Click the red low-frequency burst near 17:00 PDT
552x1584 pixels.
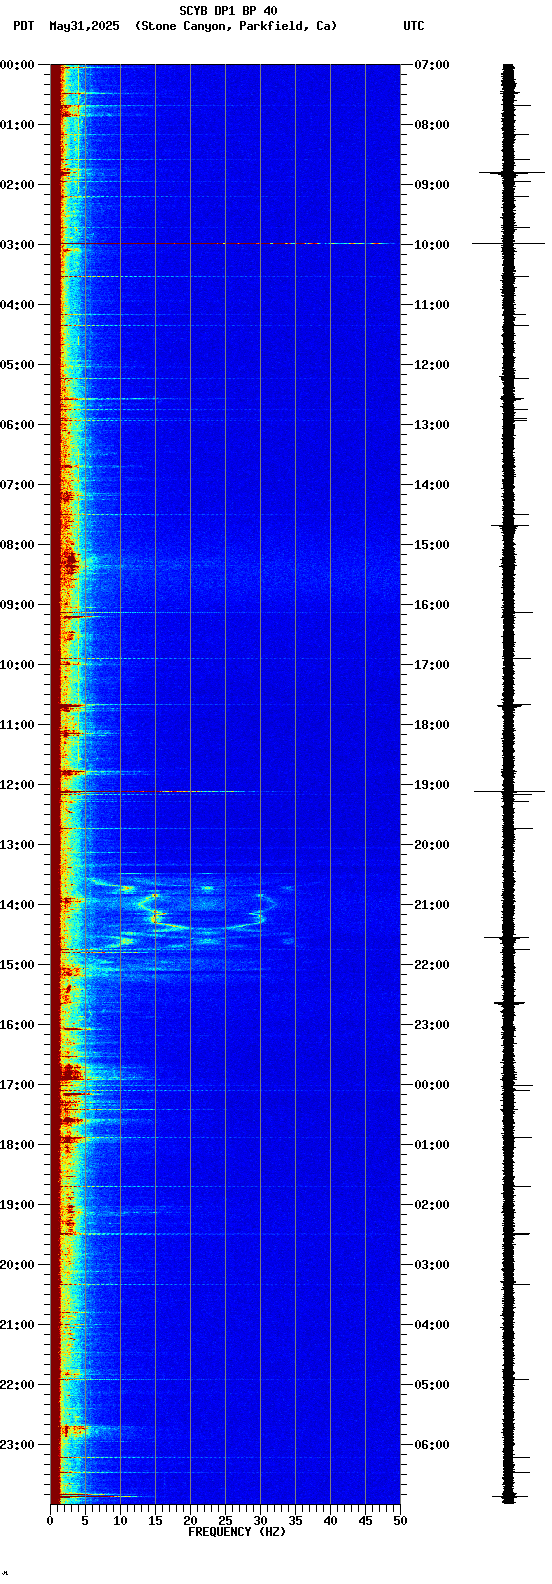69,1073
